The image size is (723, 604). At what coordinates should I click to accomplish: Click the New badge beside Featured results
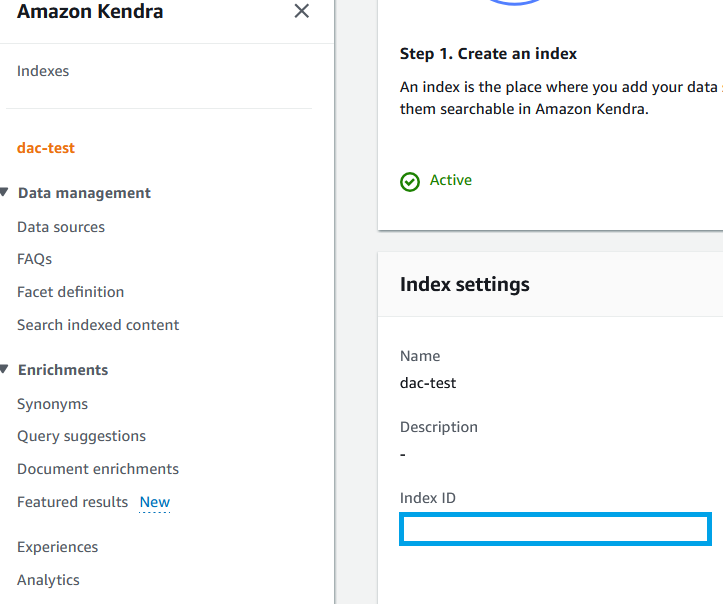tap(155, 502)
